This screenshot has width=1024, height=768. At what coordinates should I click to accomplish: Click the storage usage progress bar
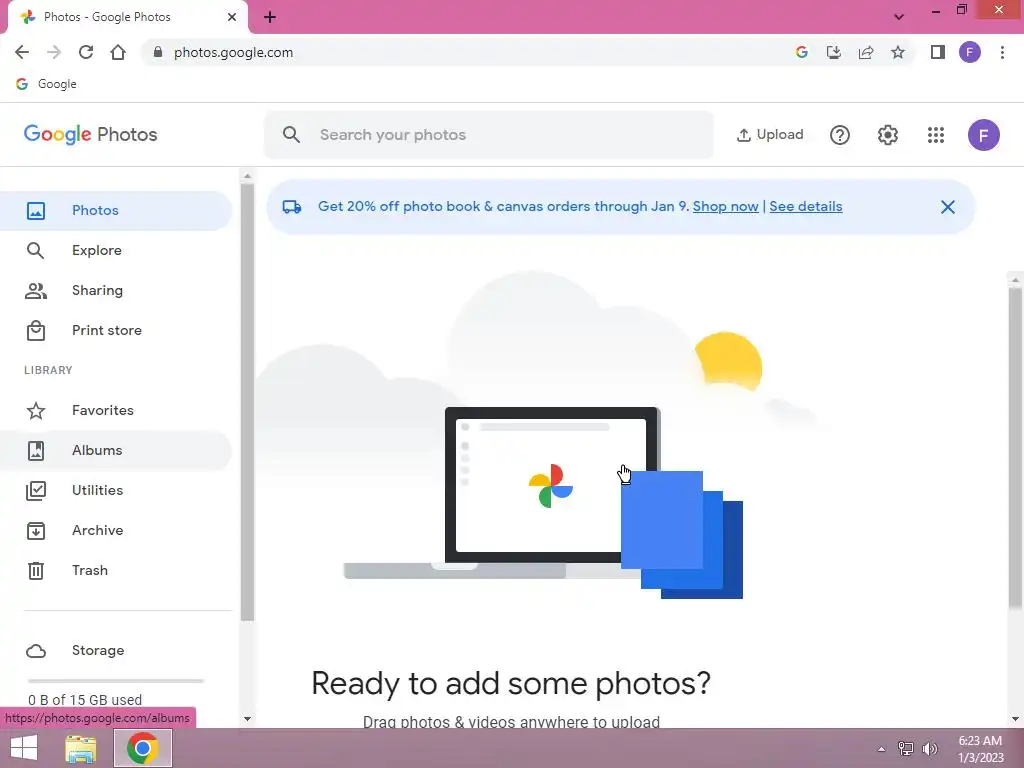click(116, 680)
